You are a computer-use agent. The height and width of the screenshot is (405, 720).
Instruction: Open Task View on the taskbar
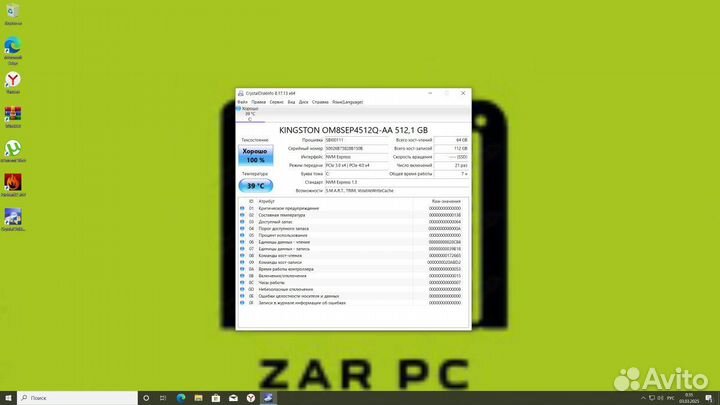coord(163,398)
